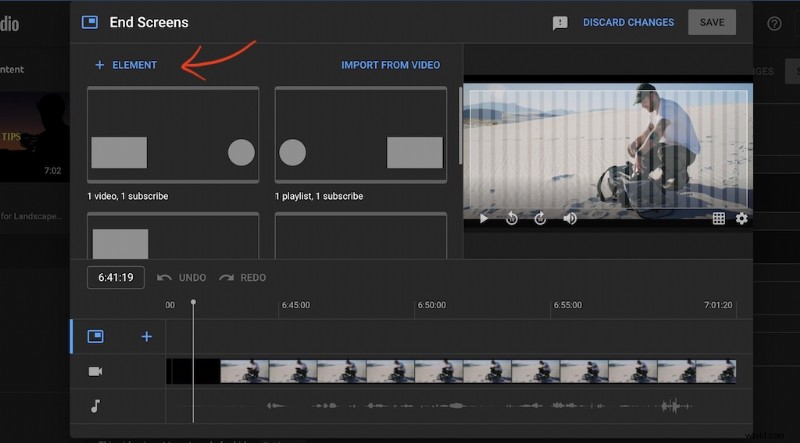Viewport: 800px width, 443px height.
Task: Click the video track camera icon
Action: click(95, 372)
